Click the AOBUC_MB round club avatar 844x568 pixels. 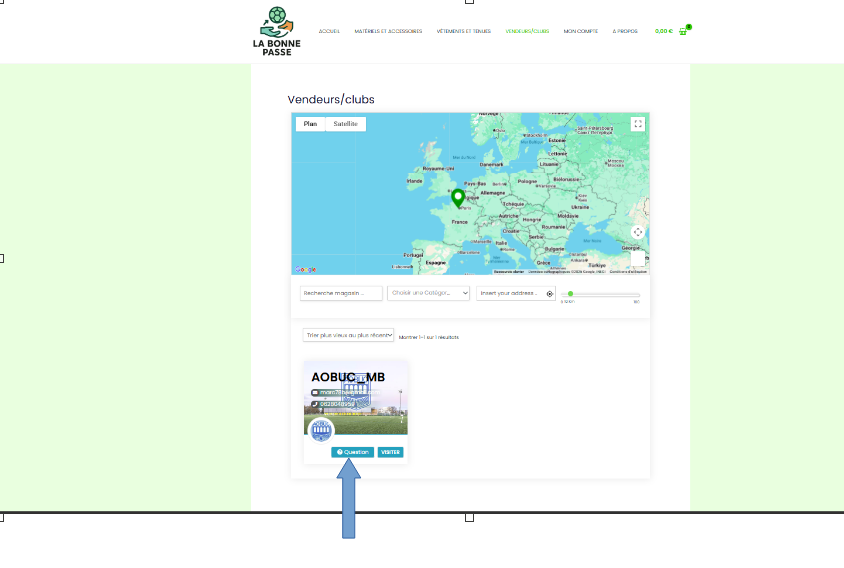click(320, 430)
